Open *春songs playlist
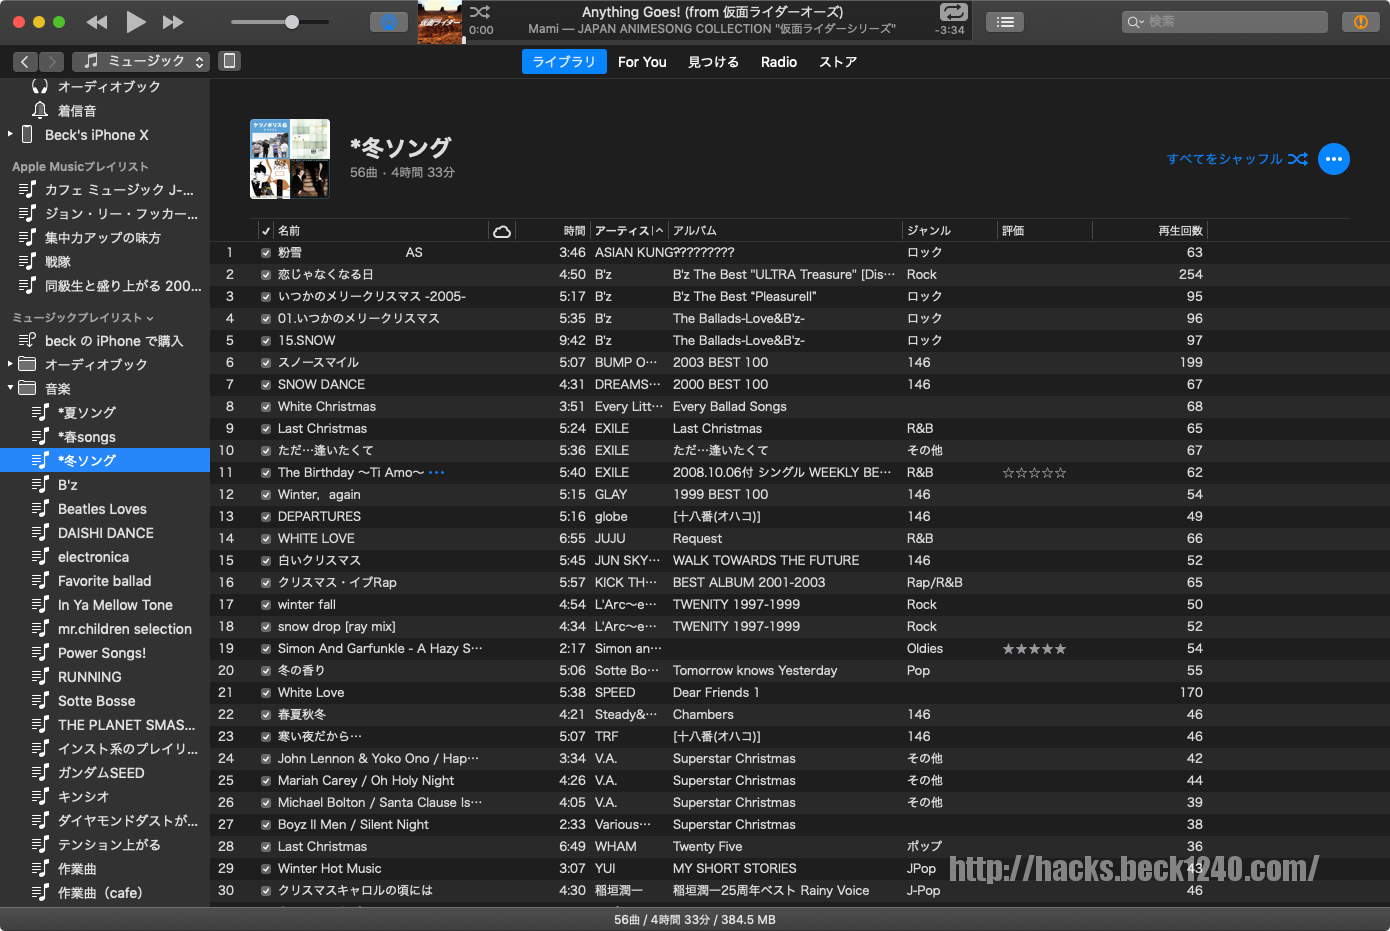1390x931 pixels. click(x=105, y=437)
